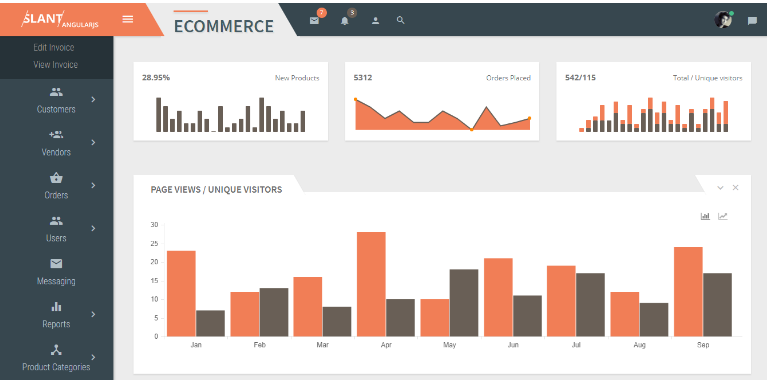The width and height of the screenshot is (767, 382).
Task: Select Vendors menu label
Action: pos(56,152)
